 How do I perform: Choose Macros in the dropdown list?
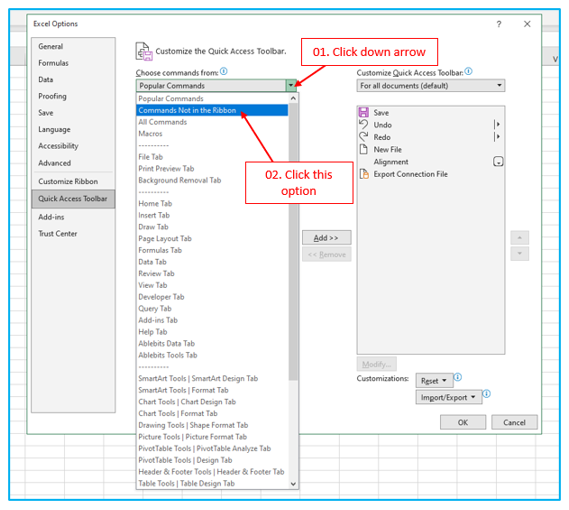[x=212, y=134]
